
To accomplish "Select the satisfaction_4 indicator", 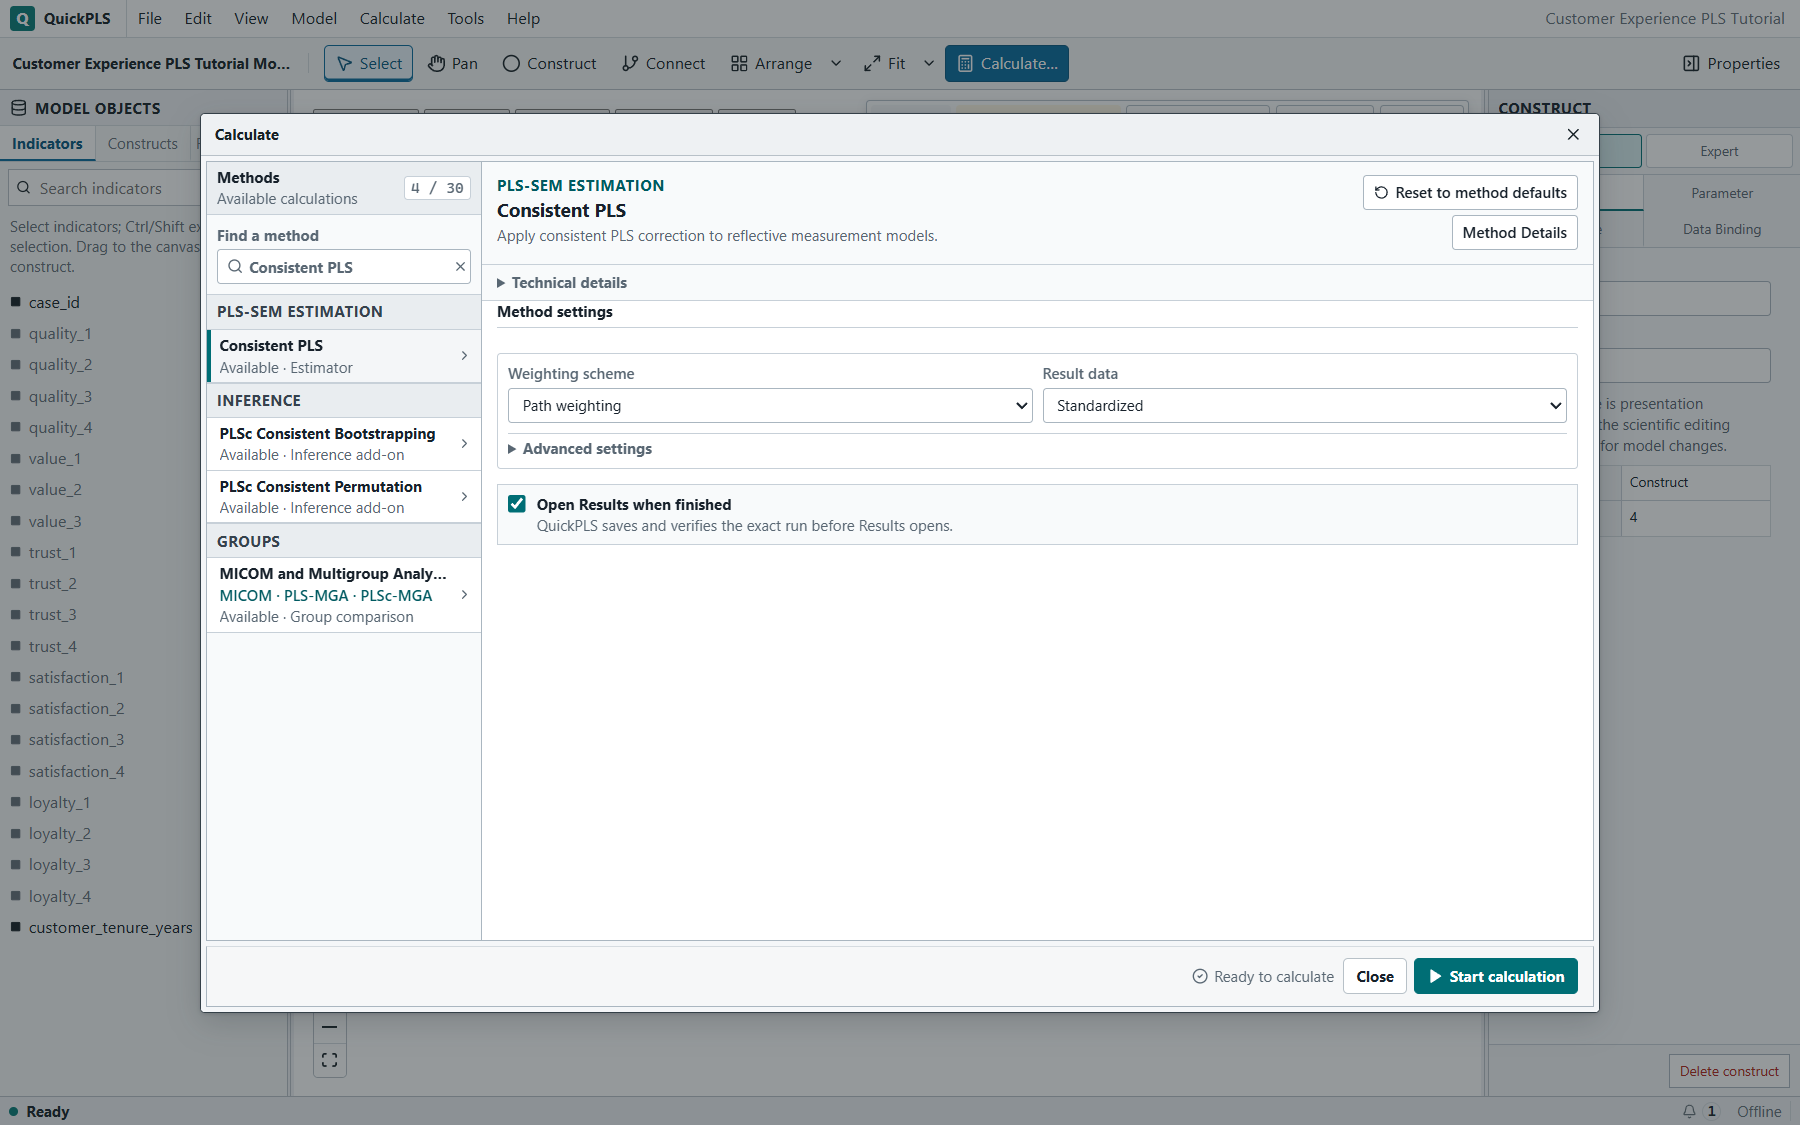I will (76, 771).
